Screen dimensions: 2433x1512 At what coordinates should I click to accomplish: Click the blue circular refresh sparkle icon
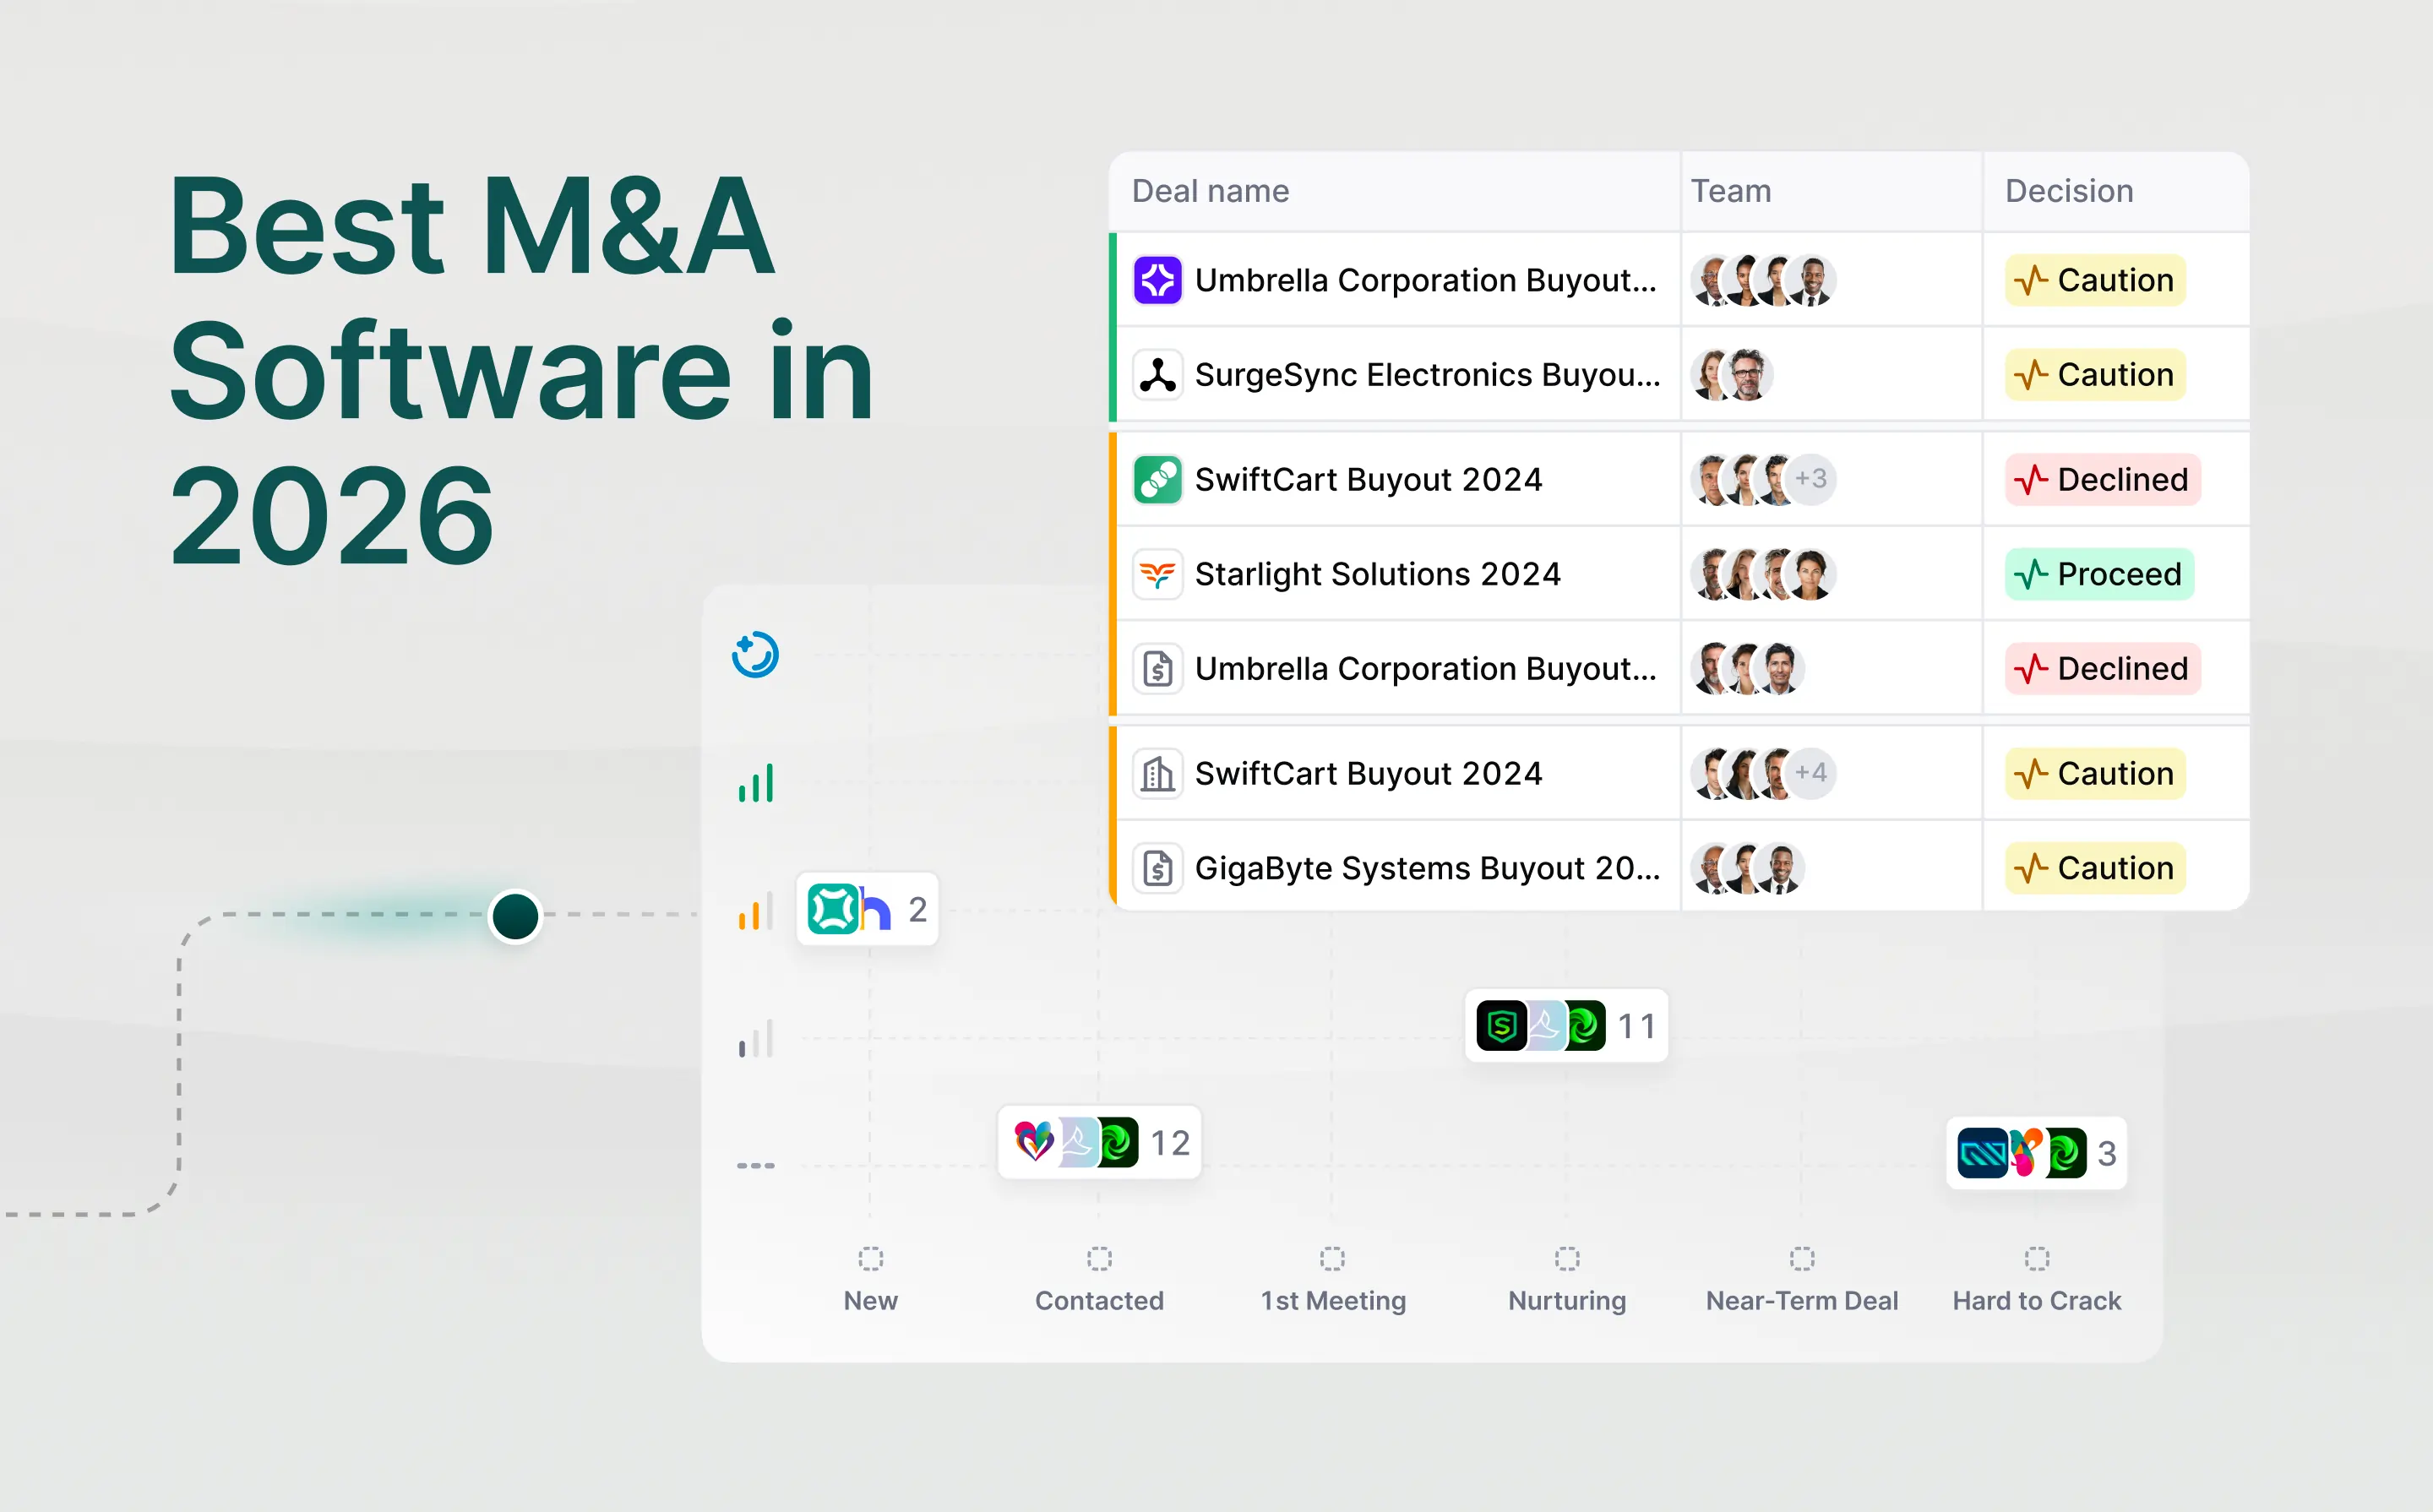pos(755,655)
